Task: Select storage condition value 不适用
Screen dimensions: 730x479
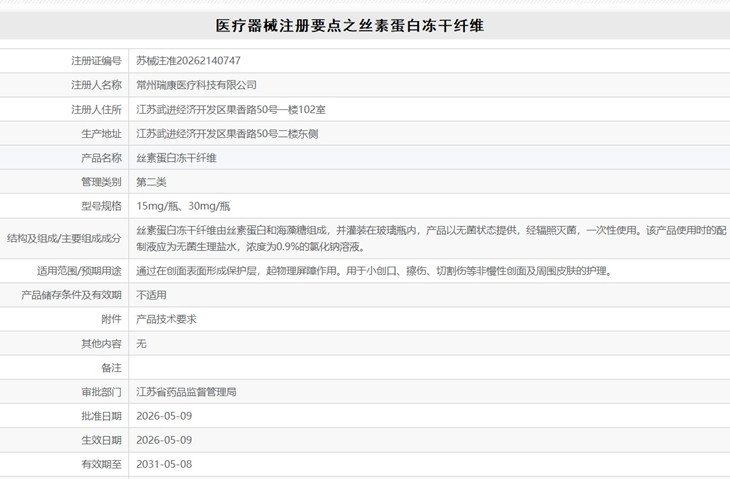Action: (x=151, y=295)
